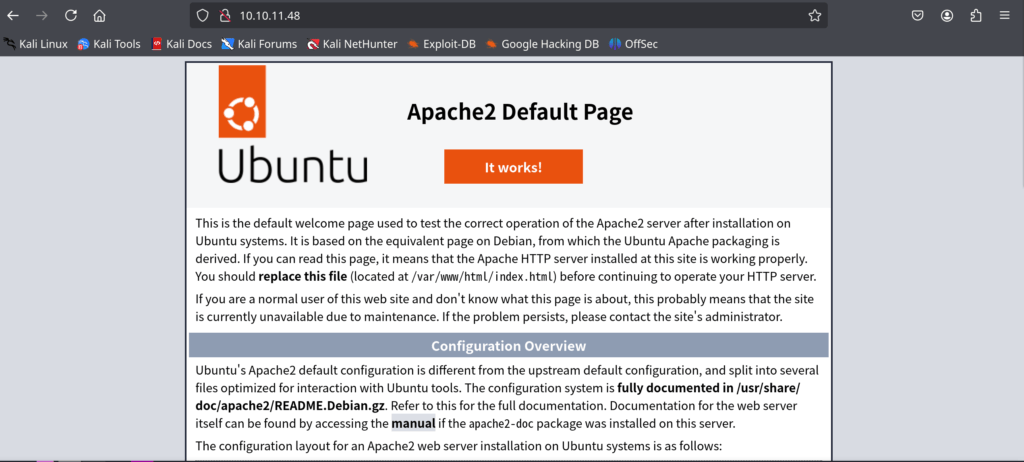Reload the current page
The width and height of the screenshot is (1024, 462).
(71, 16)
